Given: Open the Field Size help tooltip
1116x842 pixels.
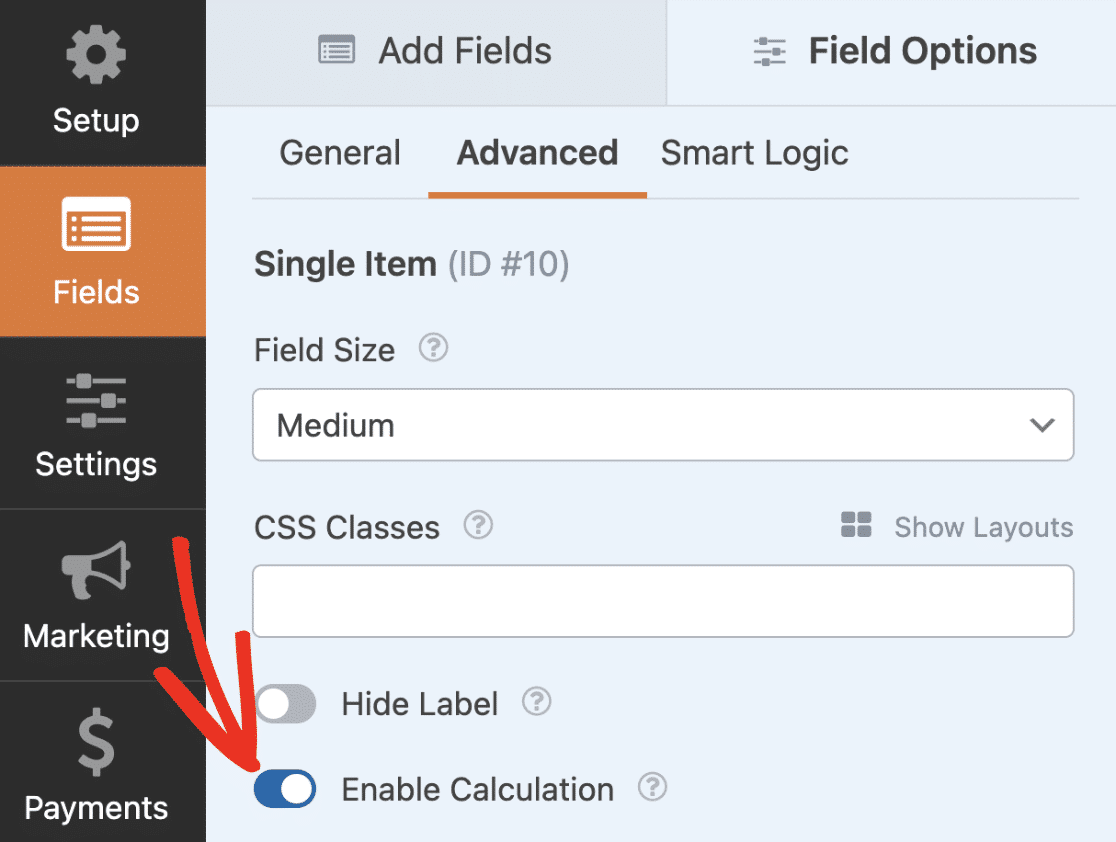Looking at the screenshot, I should click(433, 349).
